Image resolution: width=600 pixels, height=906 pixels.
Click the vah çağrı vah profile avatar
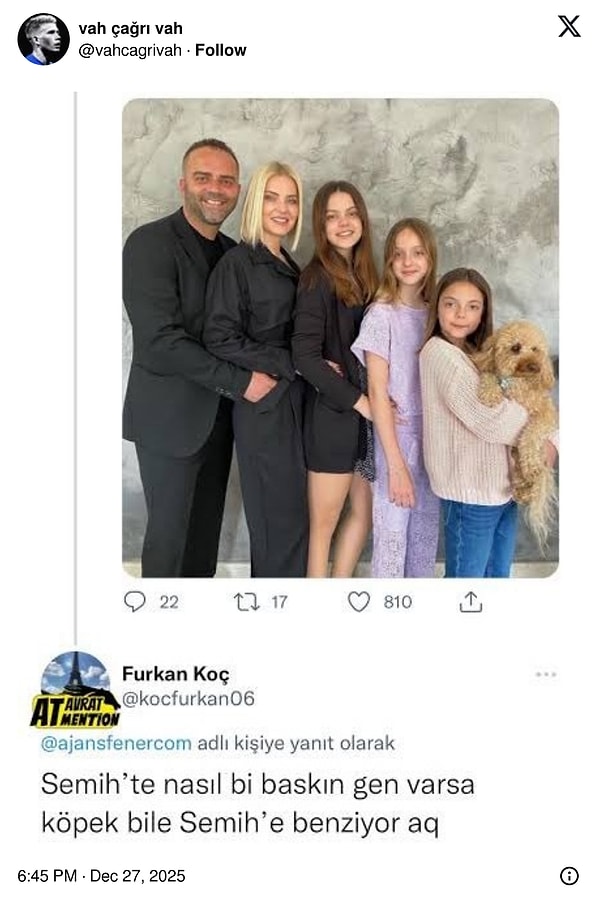[x=43, y=39]
